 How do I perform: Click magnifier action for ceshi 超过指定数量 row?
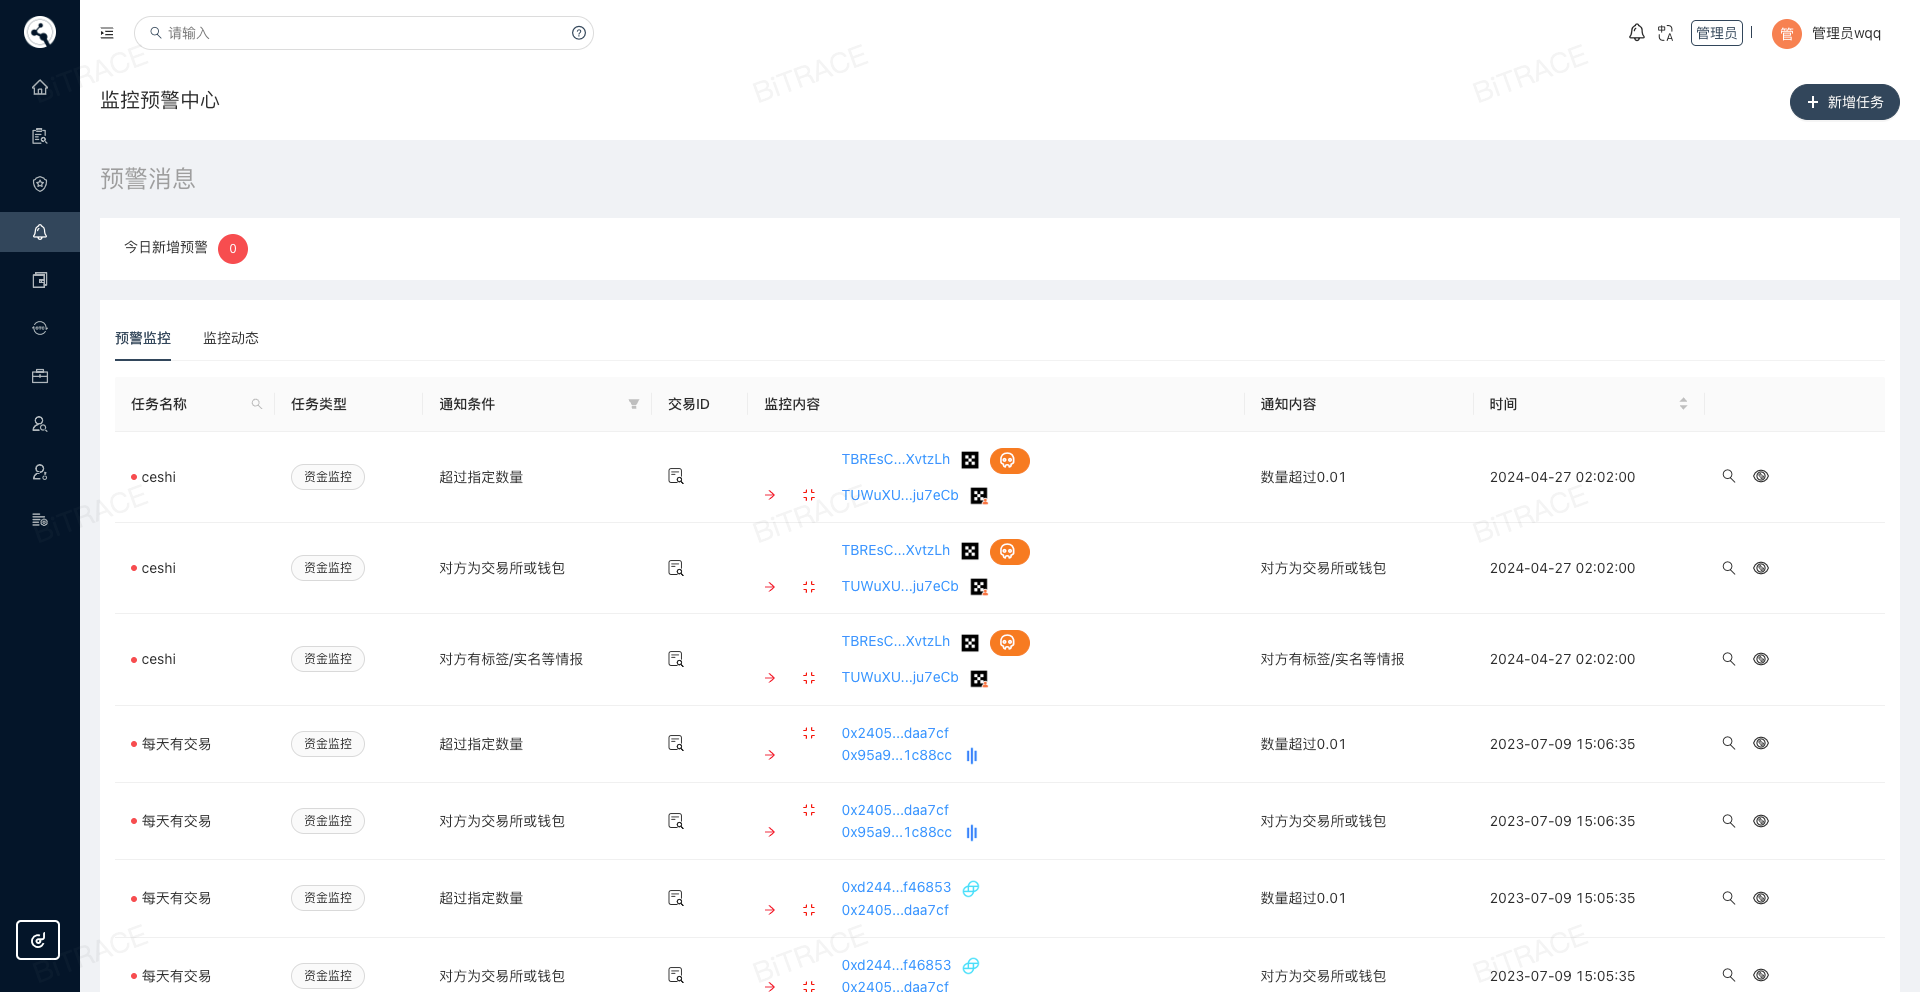point(1728,476)
